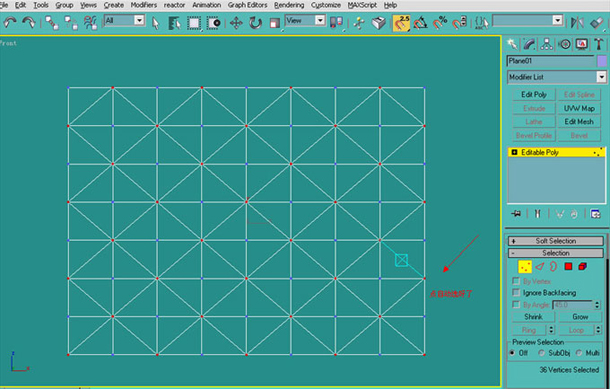Pick the Select Object arrow tool
Viewport: 610px width, 389px height.
click(x=156, y=23)
